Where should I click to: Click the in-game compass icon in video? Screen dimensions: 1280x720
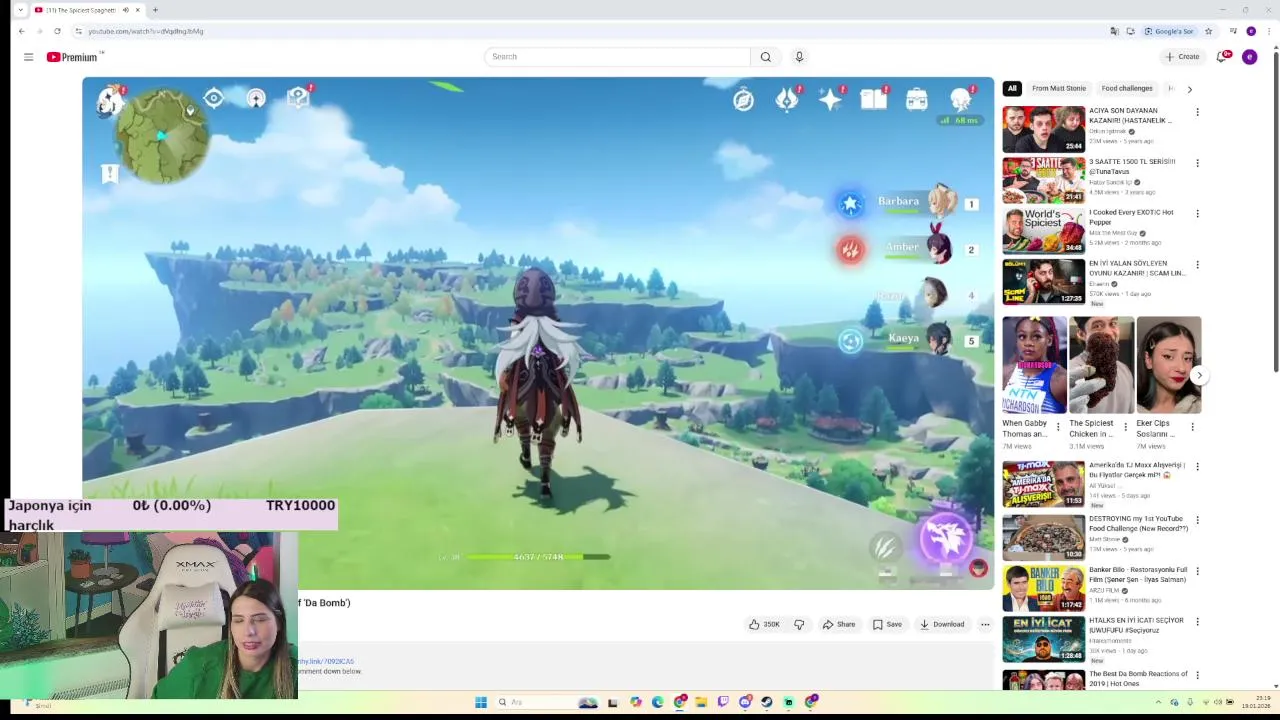click(743, 99)
